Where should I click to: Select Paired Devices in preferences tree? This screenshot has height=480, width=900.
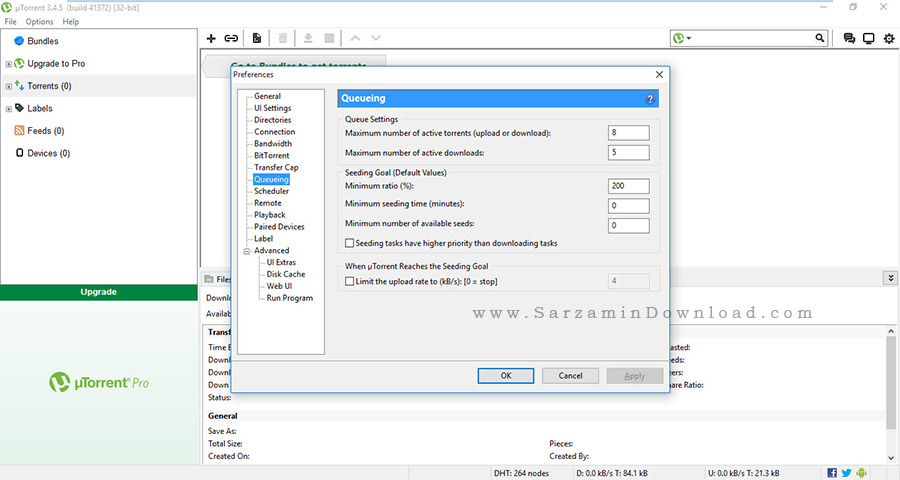pyautogui.click(x=279, y=227)
